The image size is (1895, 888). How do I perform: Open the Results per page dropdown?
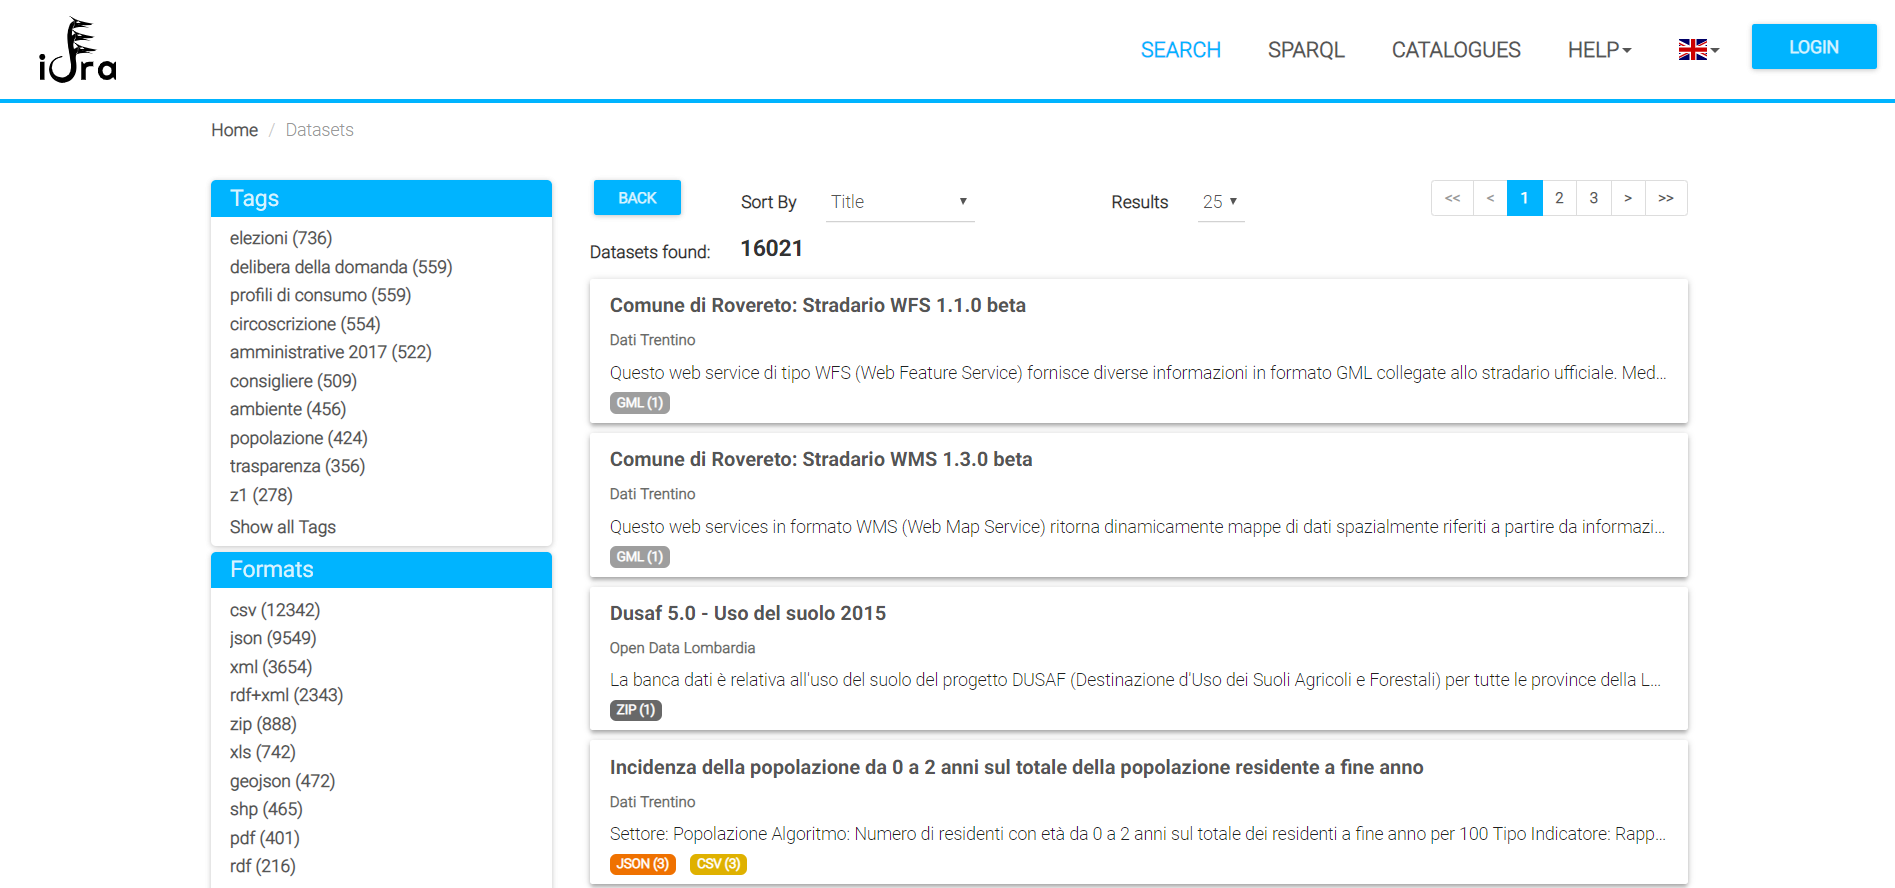[1221, 202]
